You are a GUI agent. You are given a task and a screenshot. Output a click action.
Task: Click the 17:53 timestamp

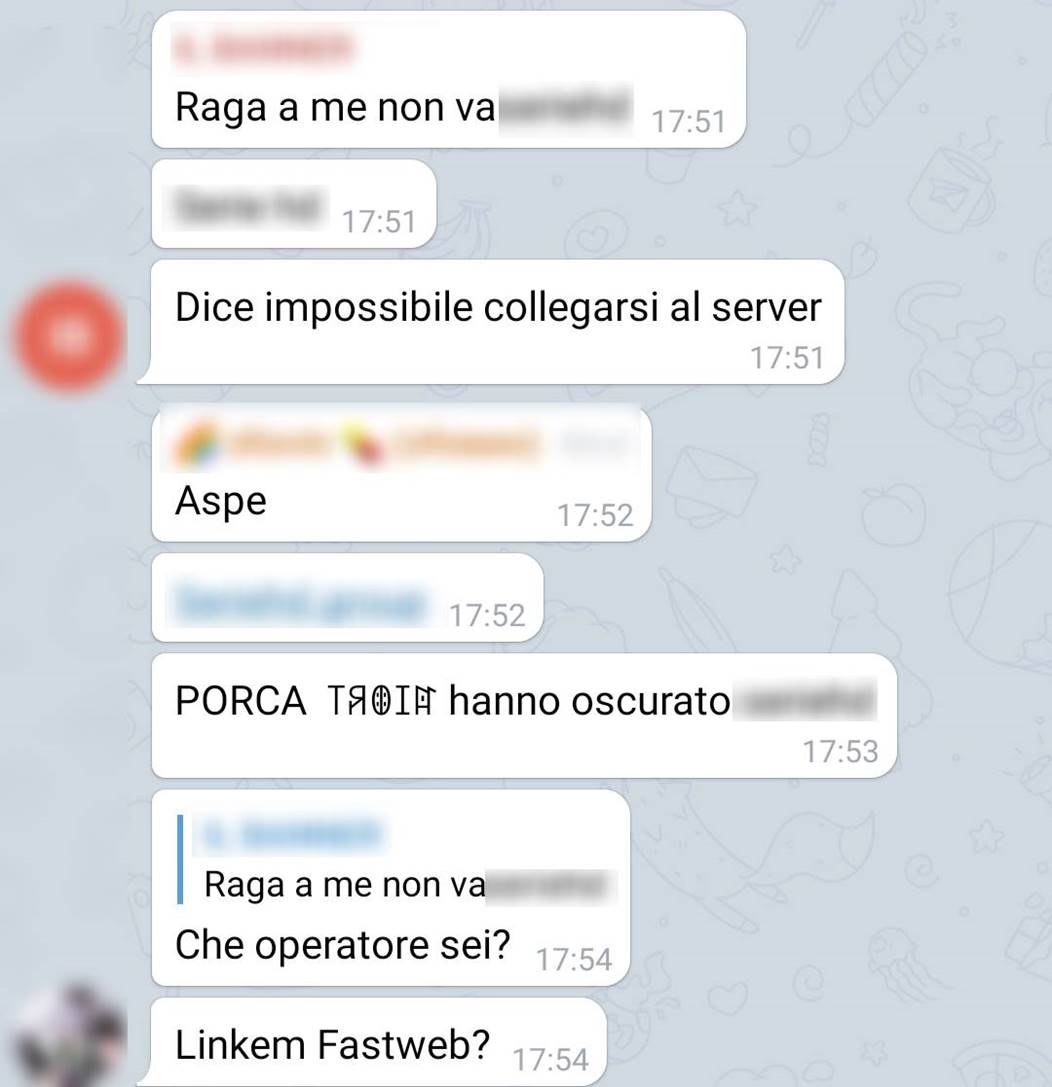point(840,751)
